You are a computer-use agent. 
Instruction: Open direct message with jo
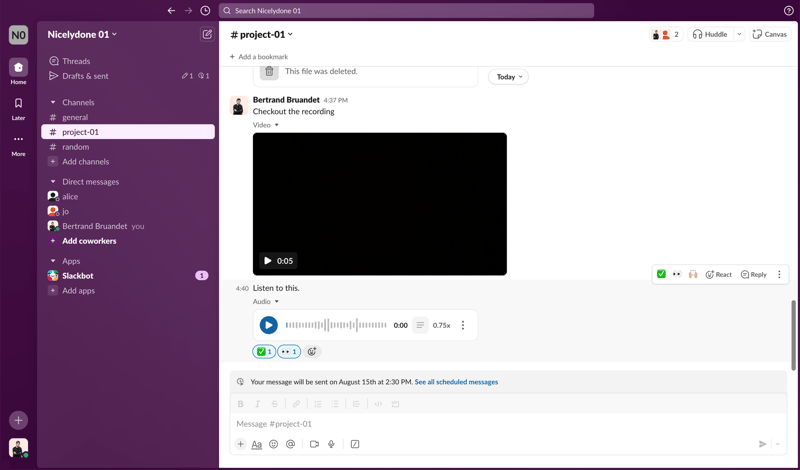coord(65,211)
